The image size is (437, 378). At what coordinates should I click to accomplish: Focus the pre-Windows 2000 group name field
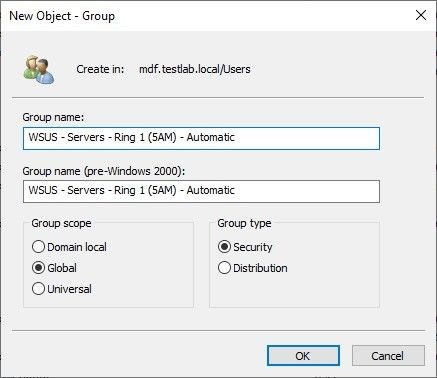[x=201, y=191]
